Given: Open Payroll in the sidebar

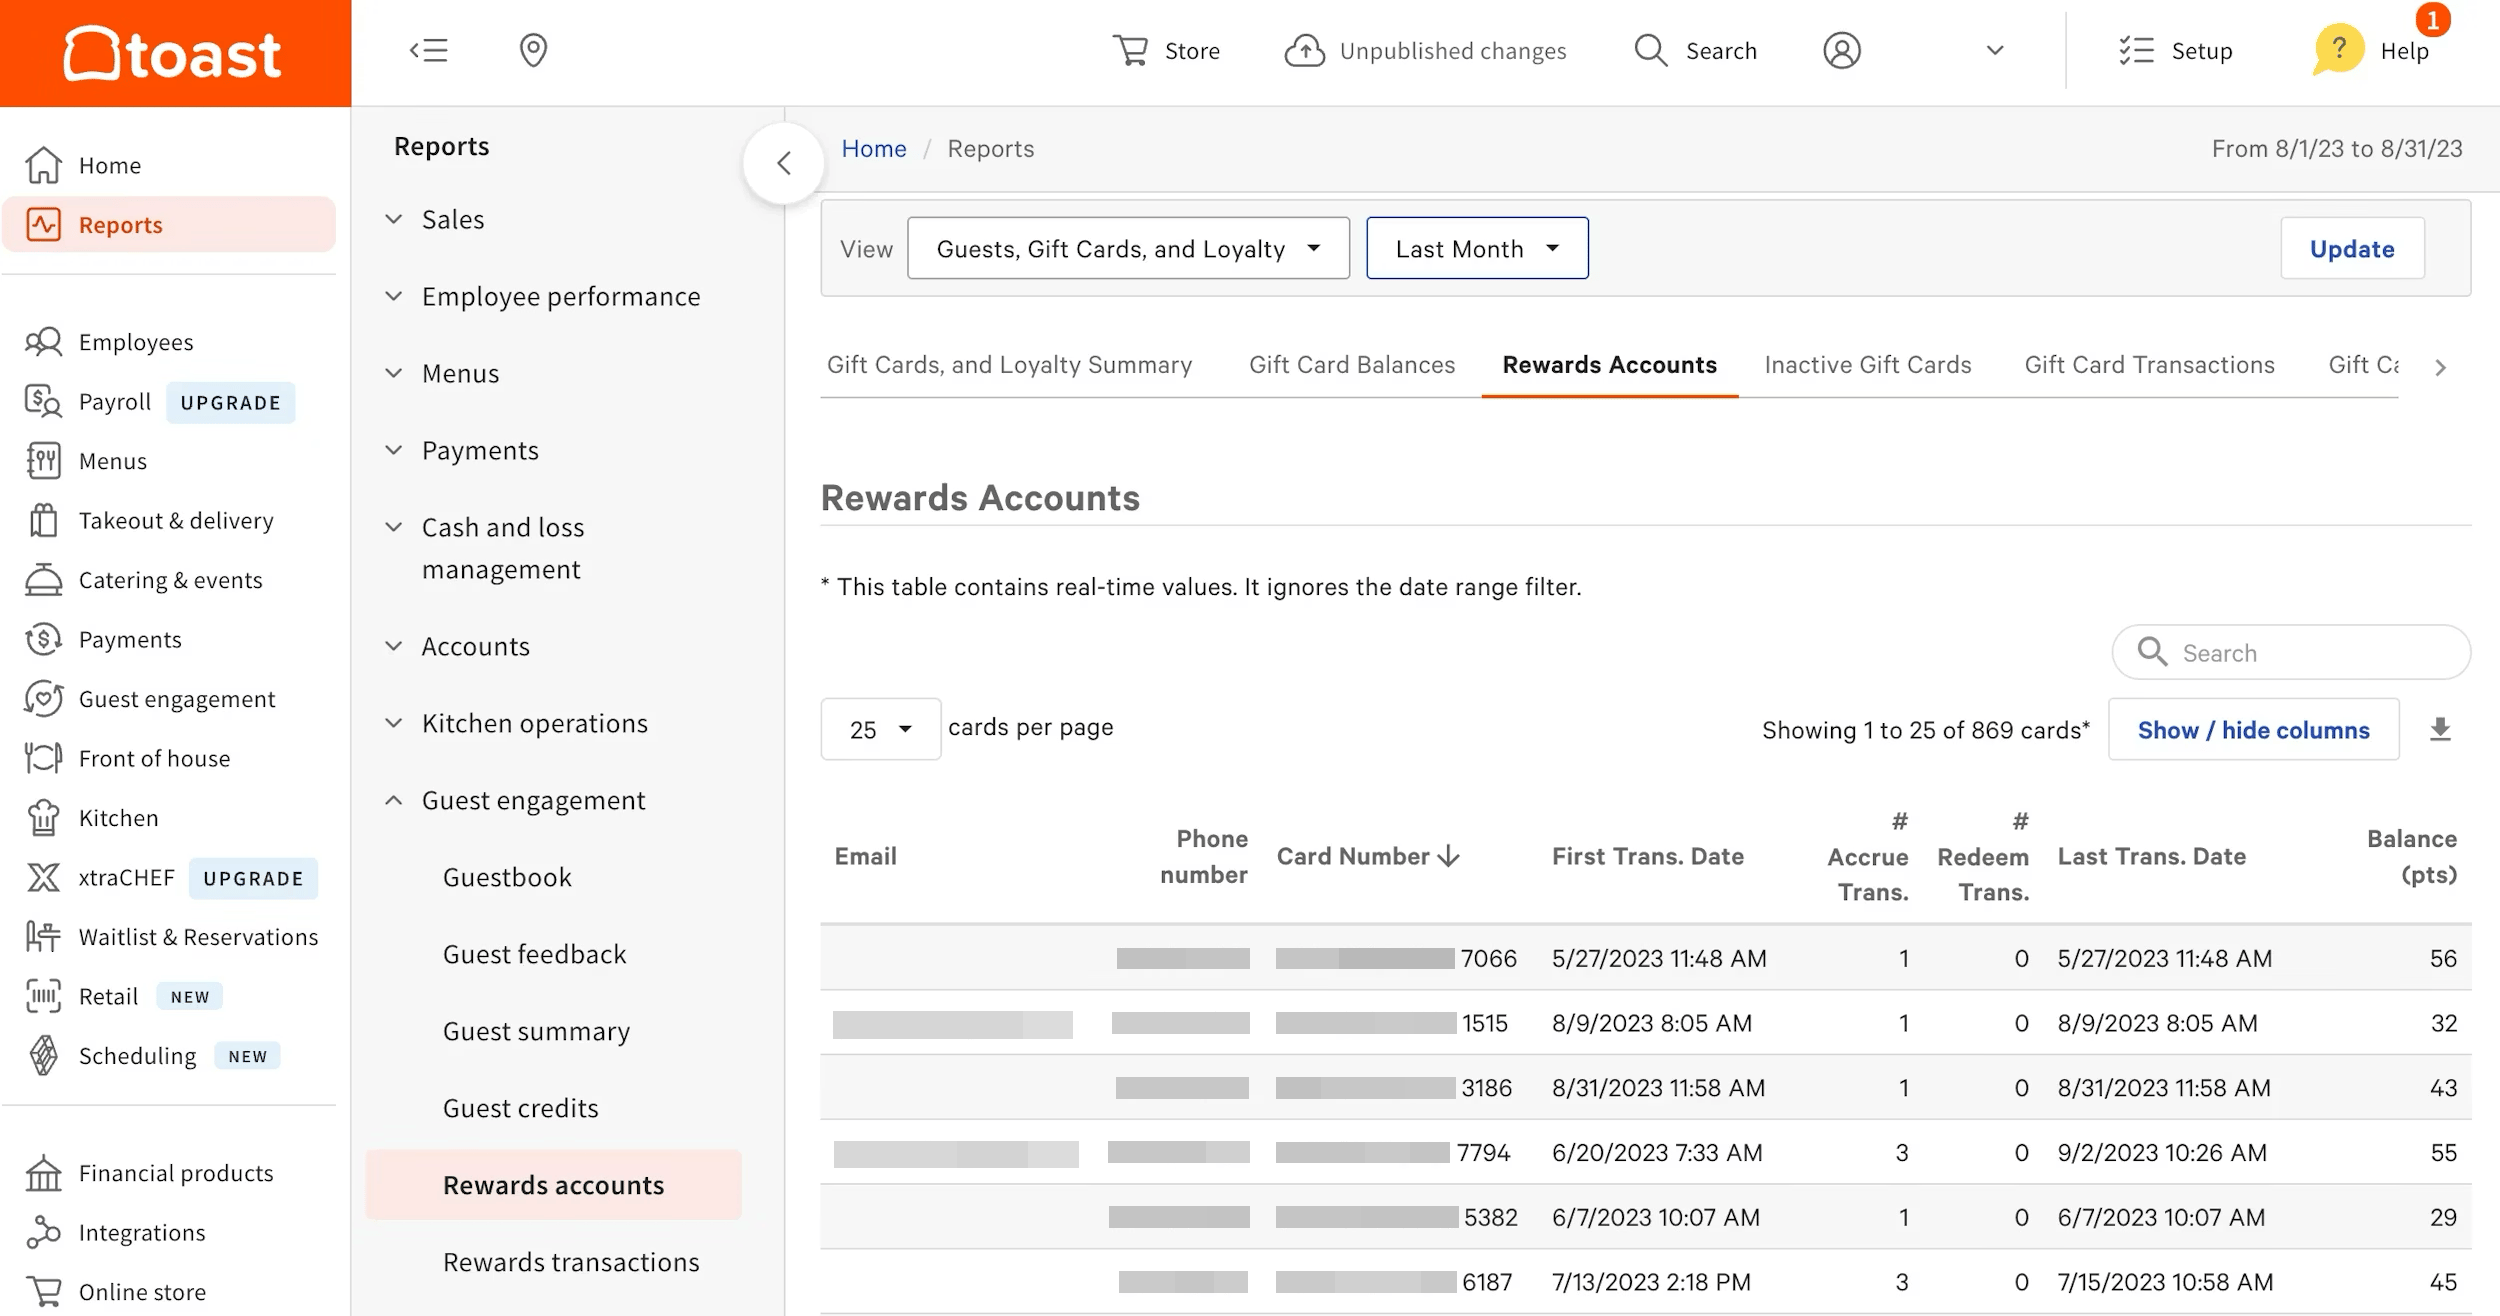Looking at the screenshot, I should 114,402.
